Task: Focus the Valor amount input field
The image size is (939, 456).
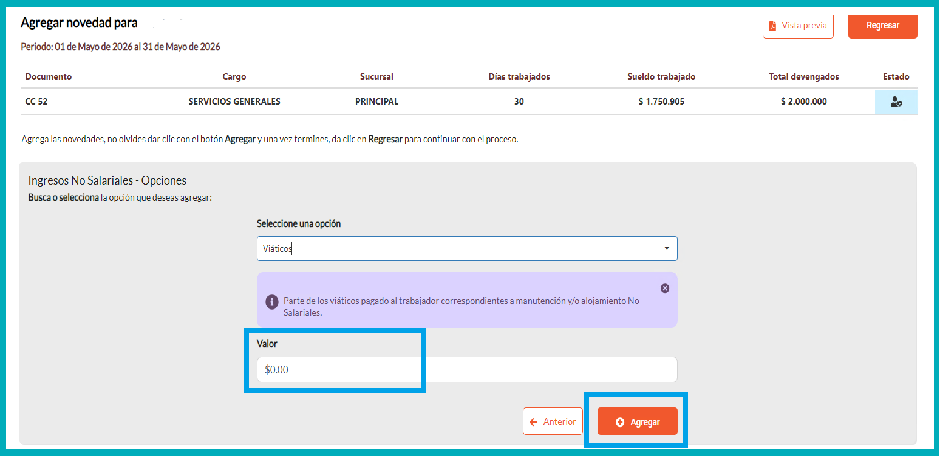Action: click(x=467, y=370)
